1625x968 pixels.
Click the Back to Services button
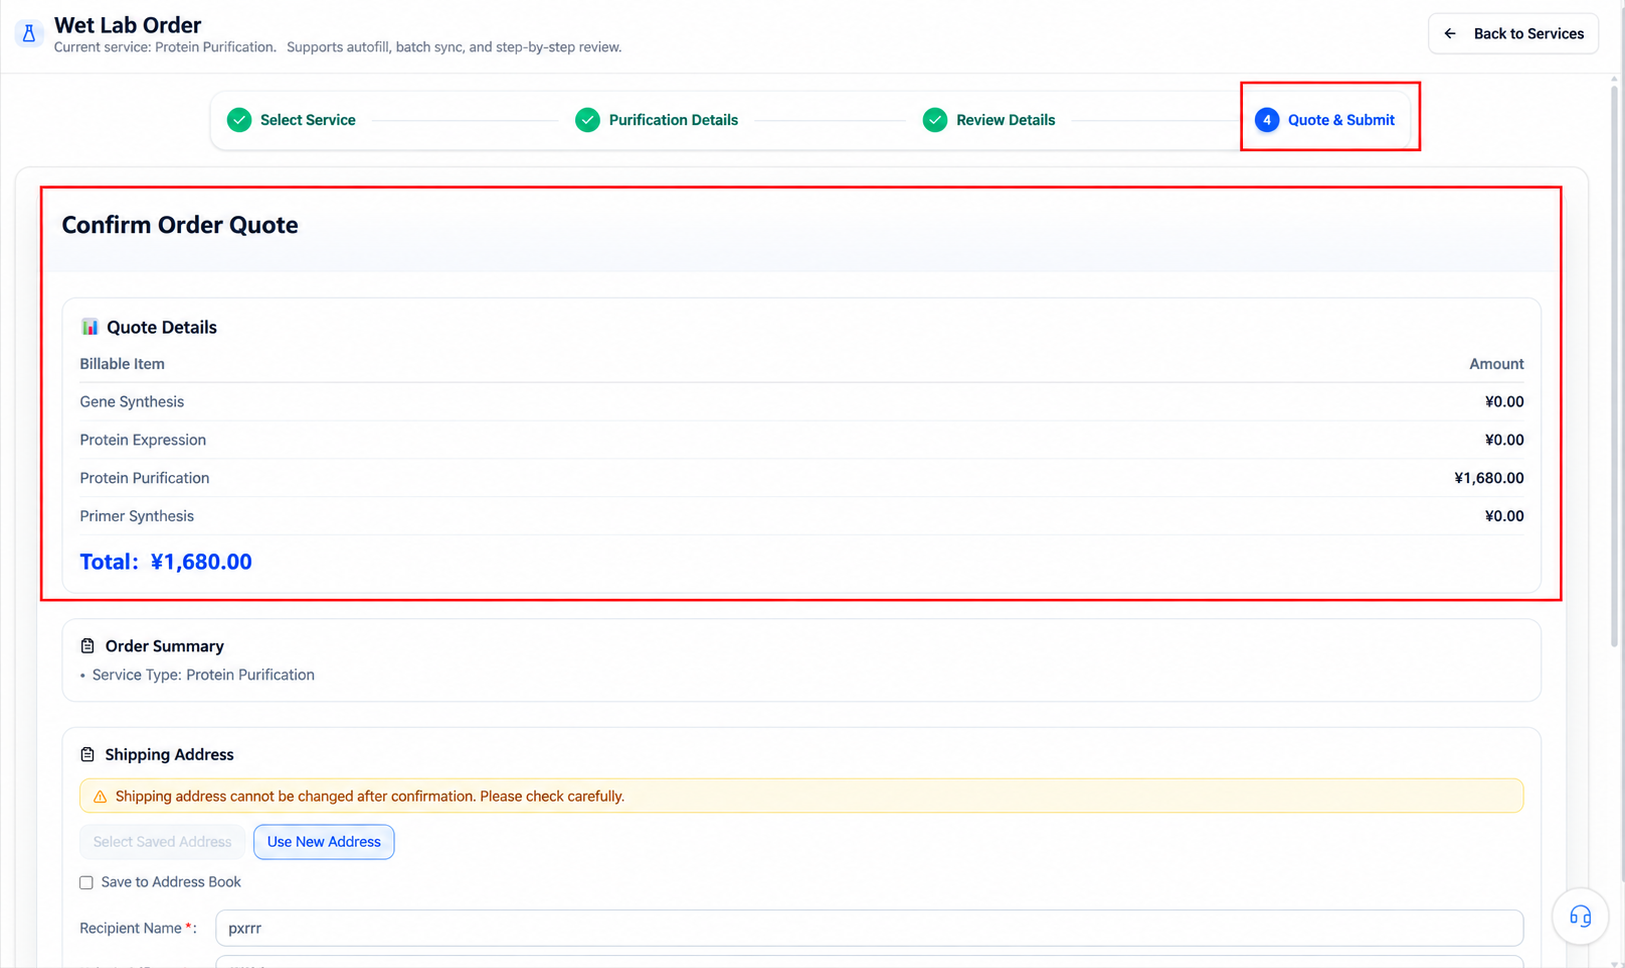coord(1513,34)
